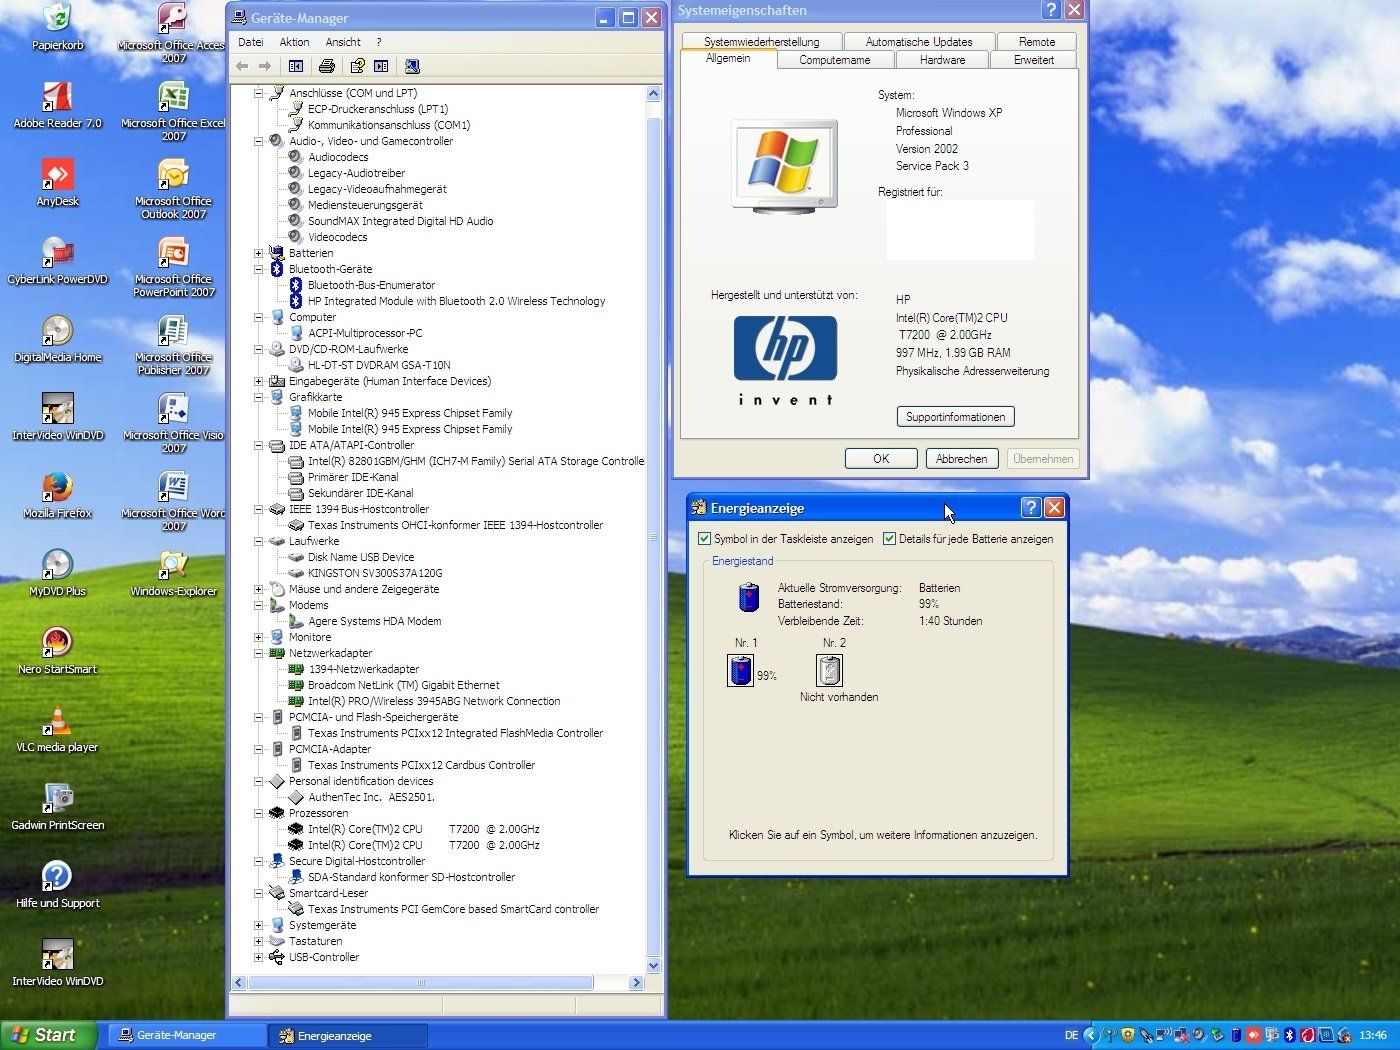This screenshot has width=1400, height=1050.
Task: Expand the USB-Controller tree node
Action: 258,957
